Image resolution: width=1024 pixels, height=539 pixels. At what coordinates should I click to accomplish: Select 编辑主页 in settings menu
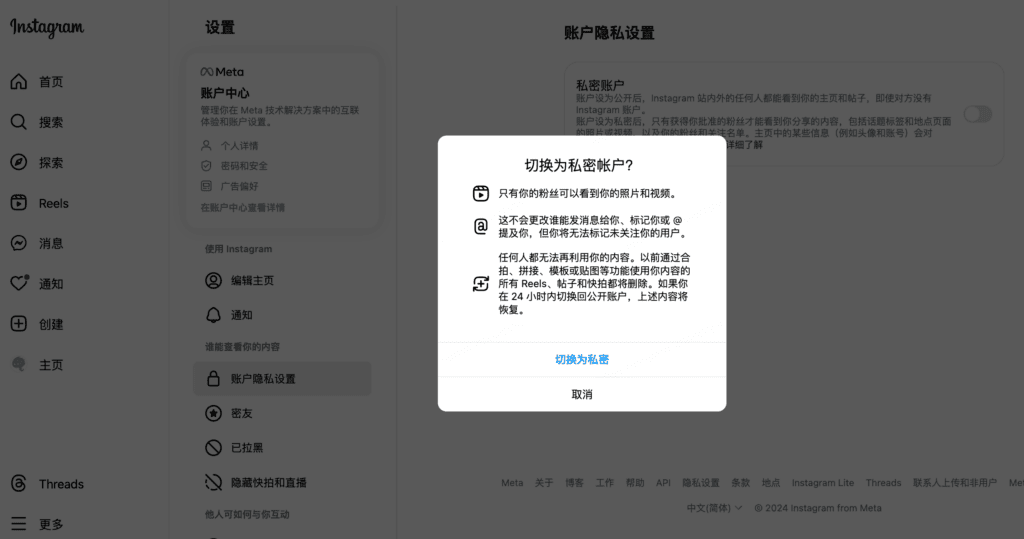pos(282,280)
